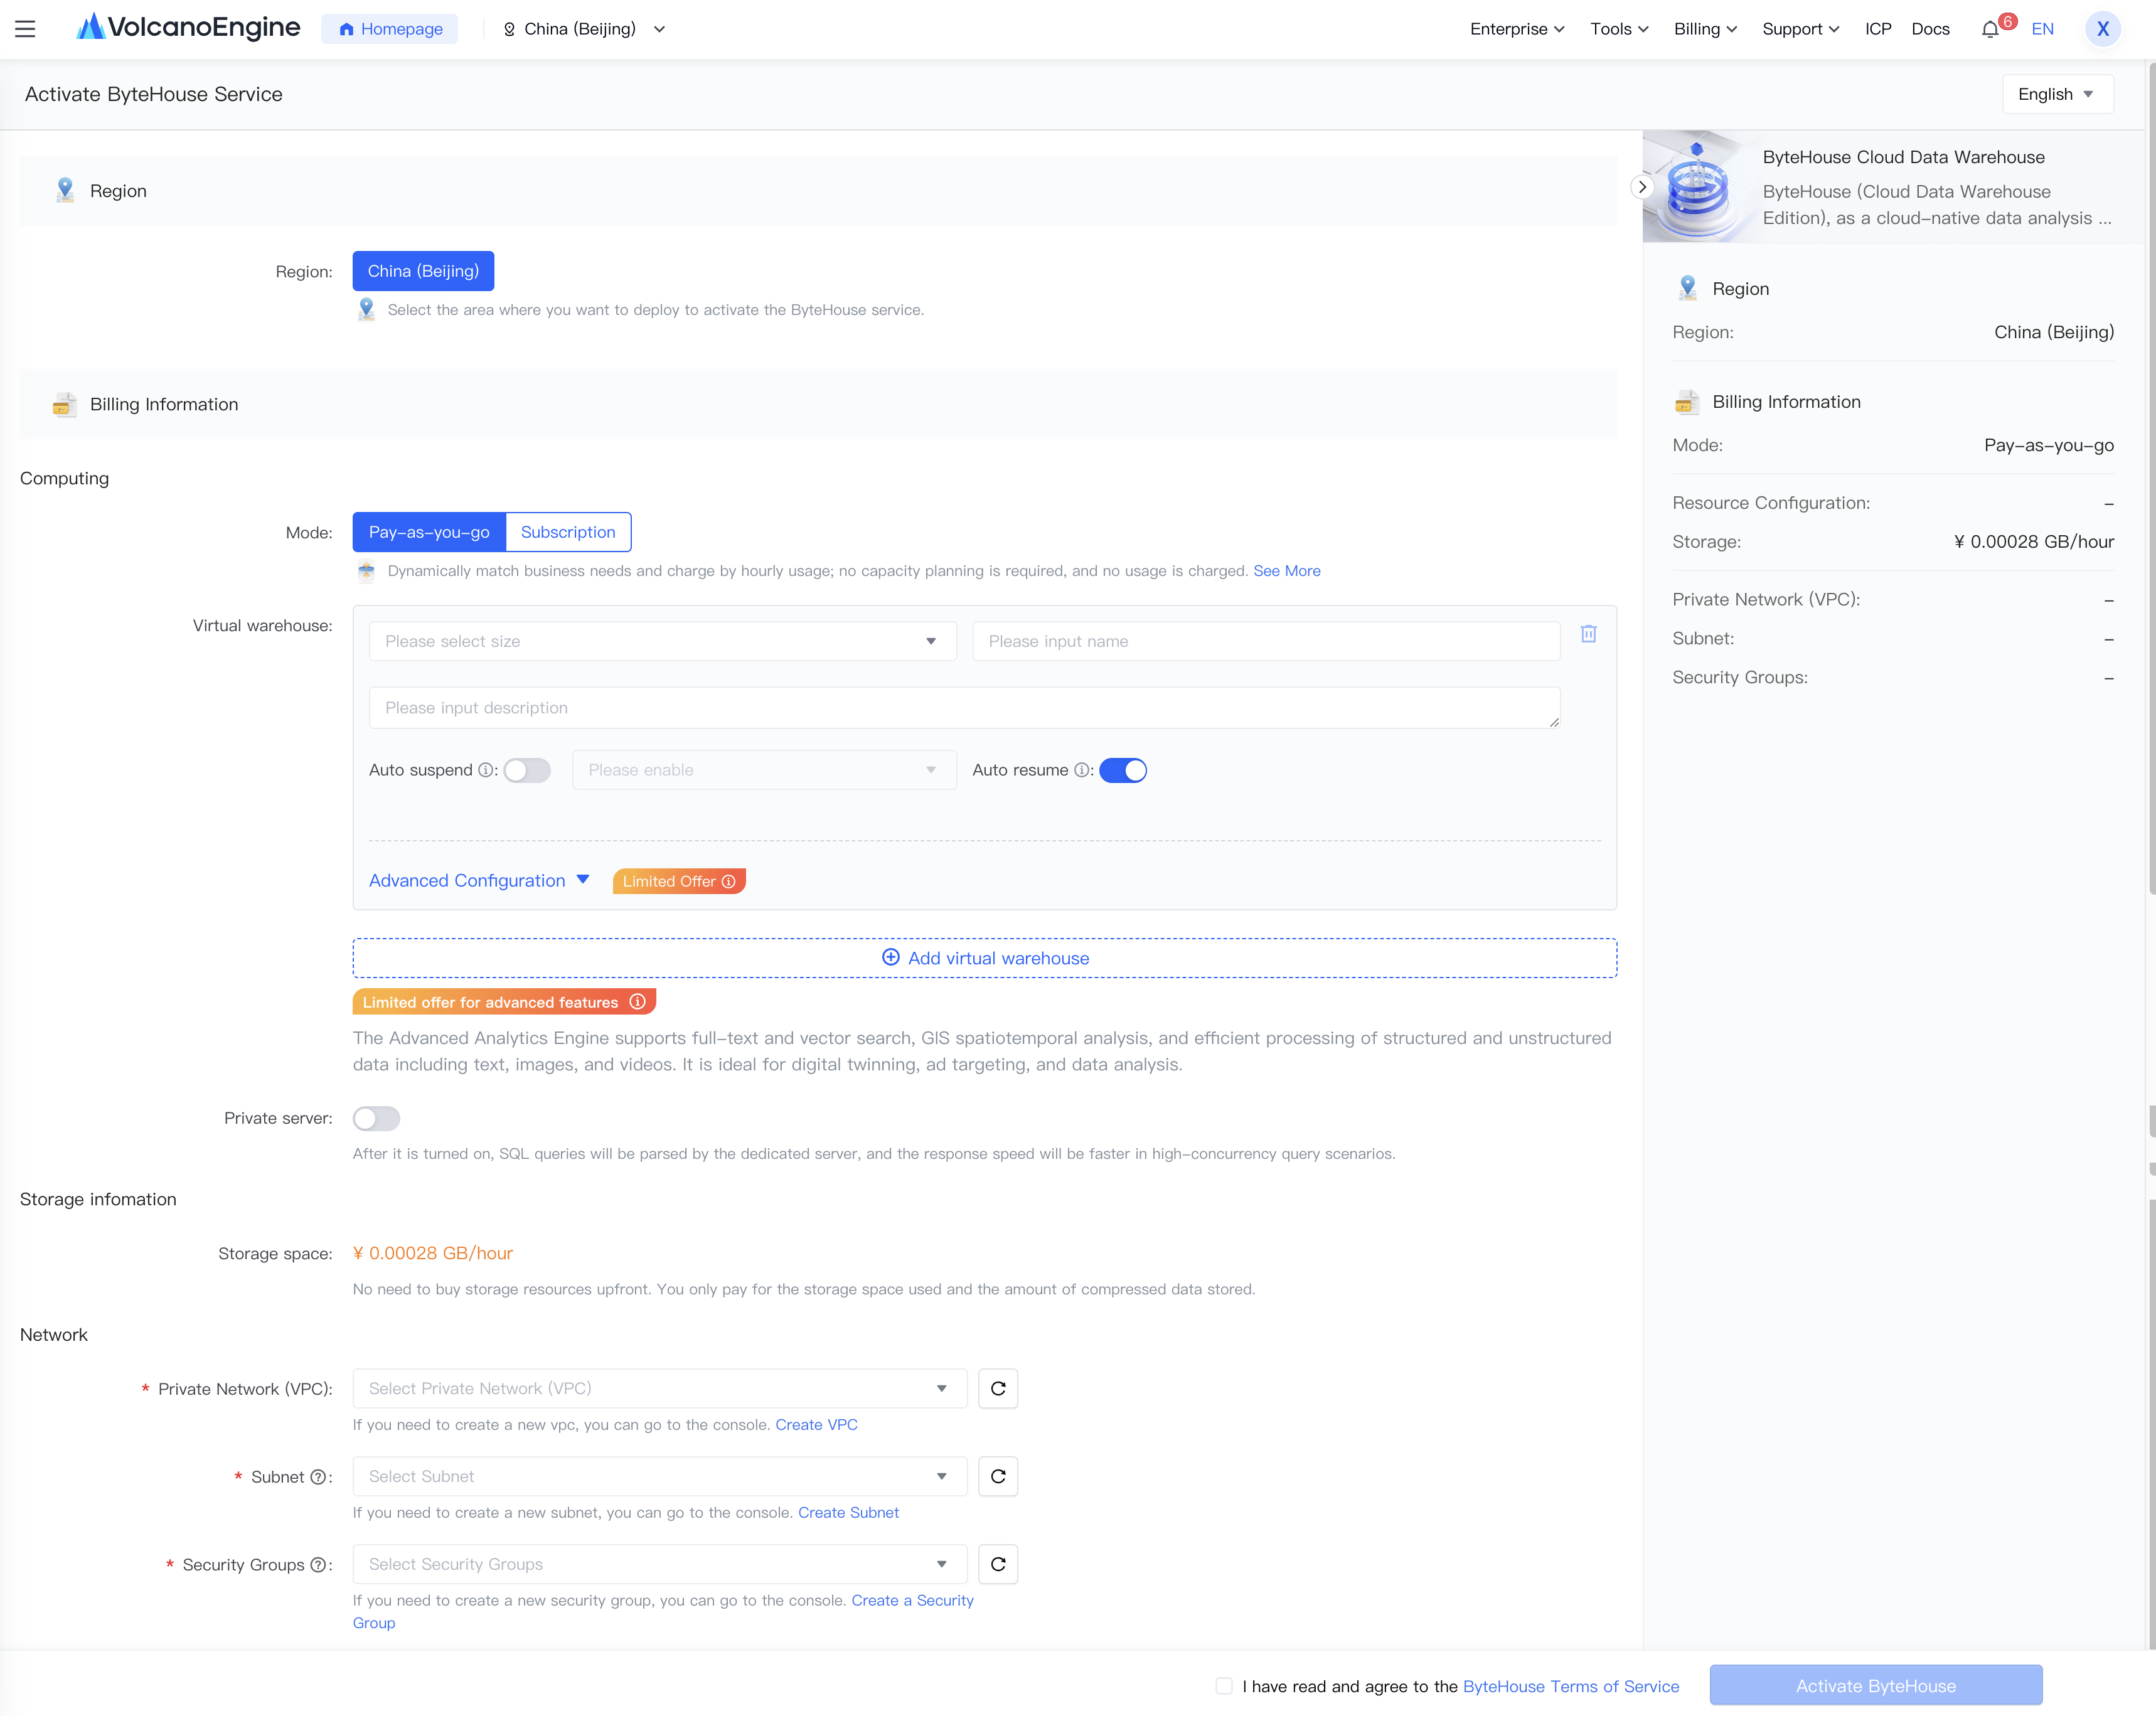The image size is (2156, 1716).
Task: Open the notifications bell icon
Action: coord(1990,29)
